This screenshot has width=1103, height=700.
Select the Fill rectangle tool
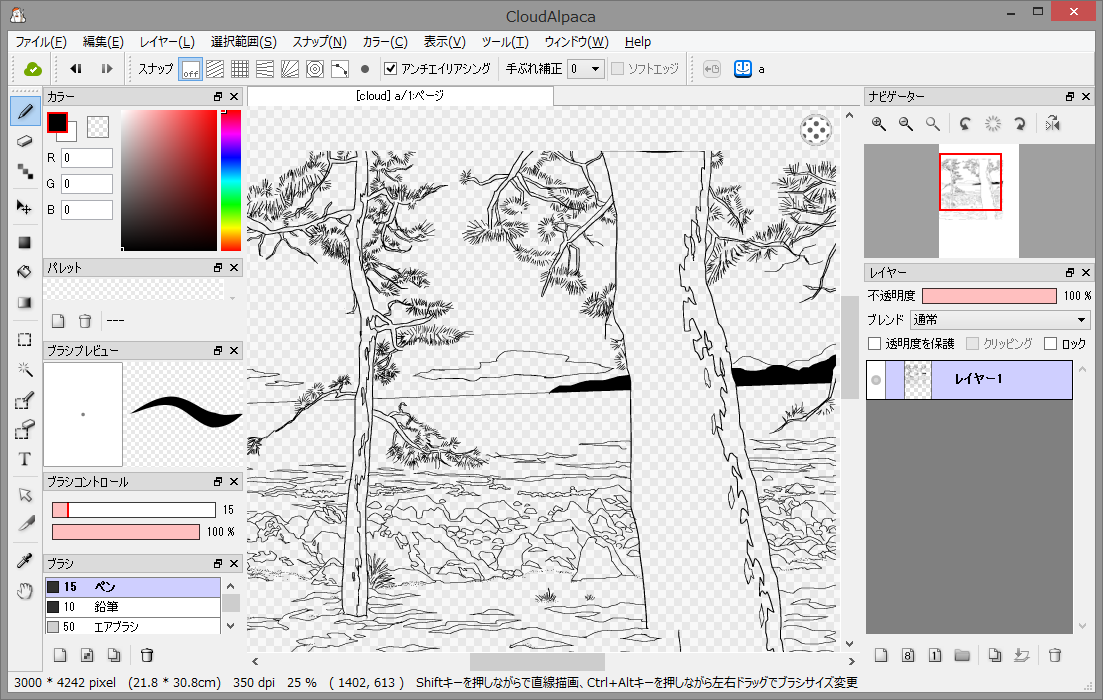25,242
